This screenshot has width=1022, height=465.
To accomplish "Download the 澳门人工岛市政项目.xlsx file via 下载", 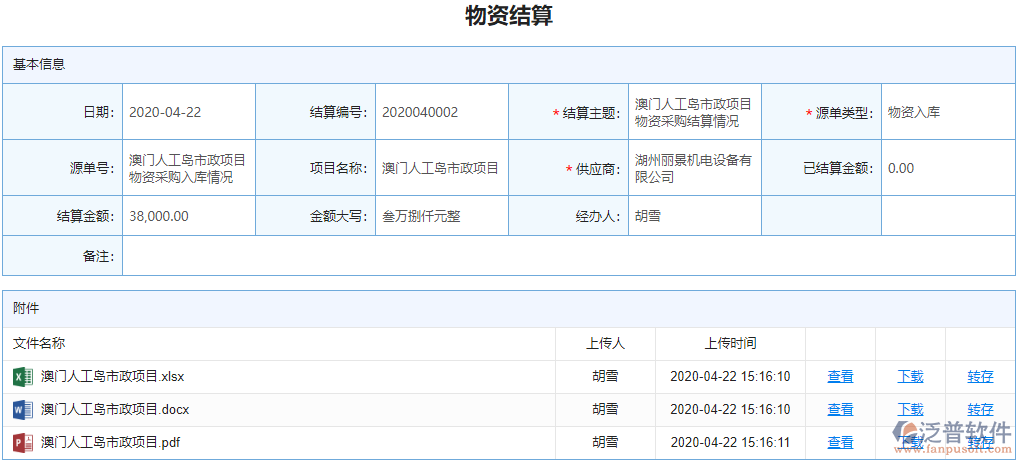I will [910, 377].
